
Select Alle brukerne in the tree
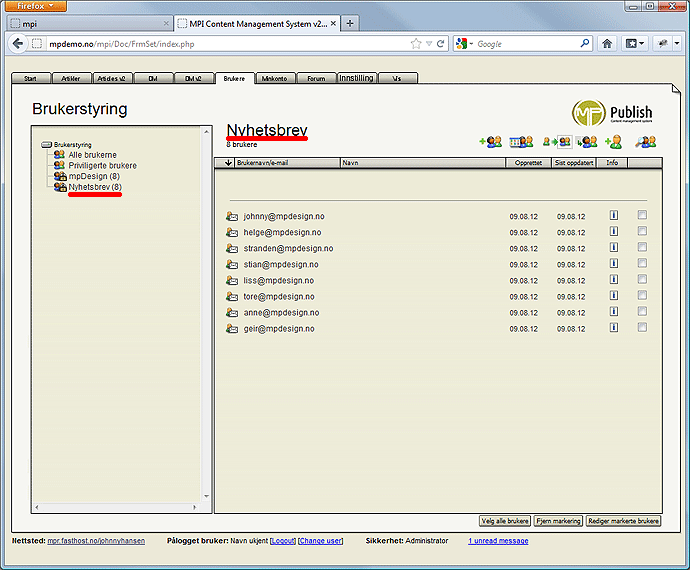(x=92, y=155)
